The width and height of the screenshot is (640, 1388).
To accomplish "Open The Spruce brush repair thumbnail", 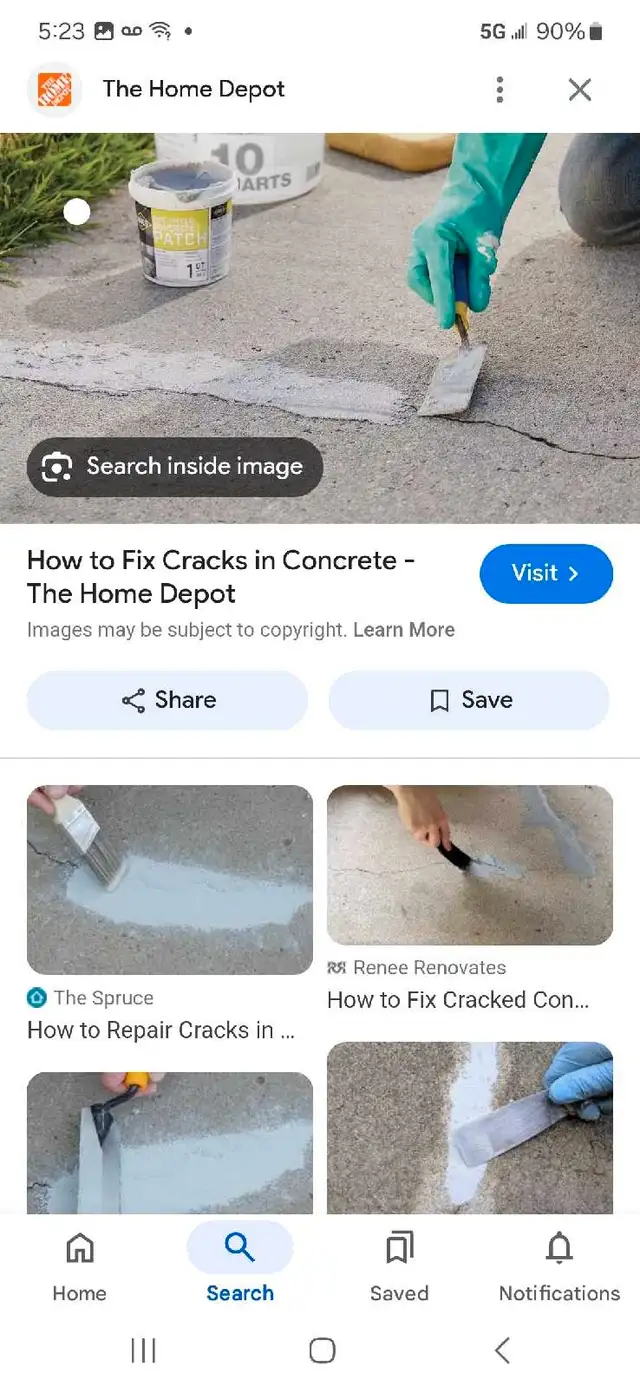I will tap(170, 880).
